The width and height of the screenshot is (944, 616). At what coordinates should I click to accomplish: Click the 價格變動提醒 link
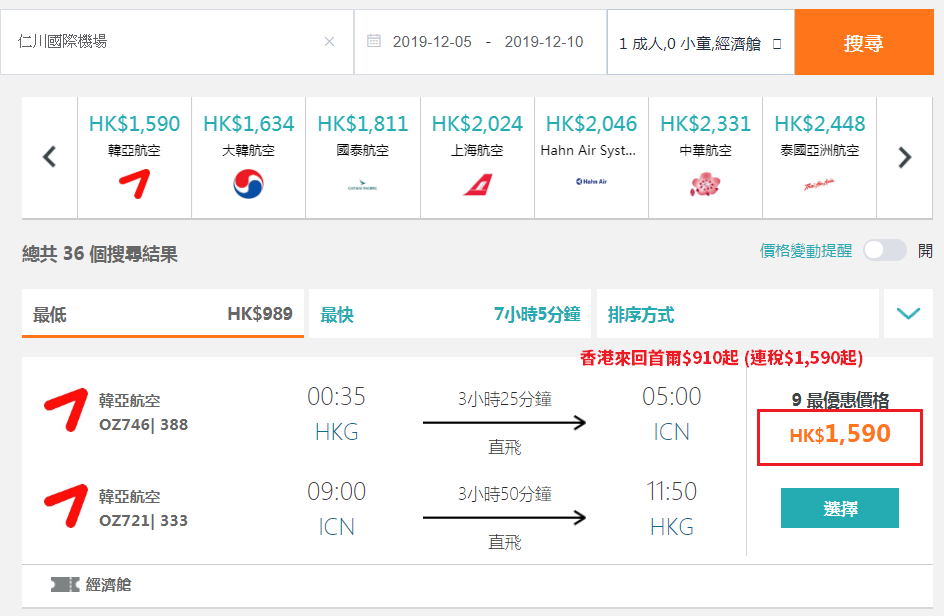point(806,250)
